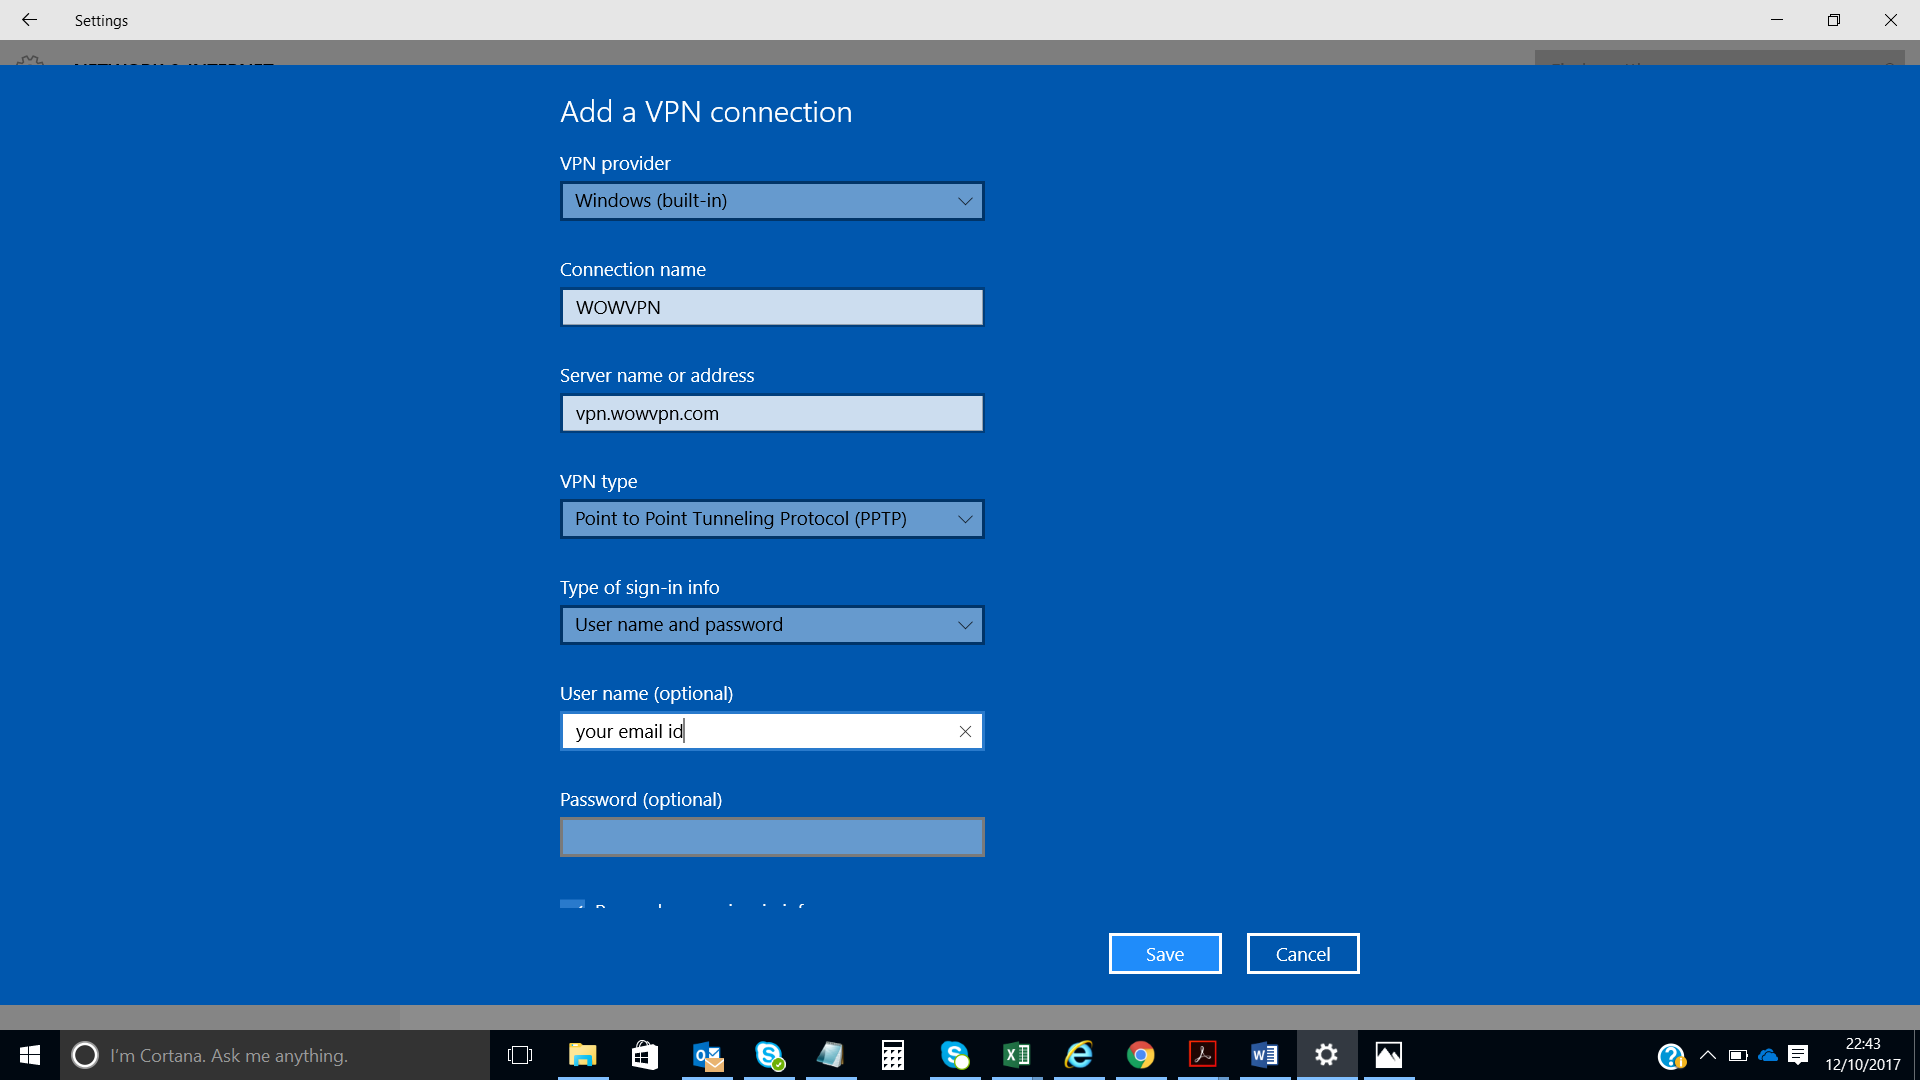Open the Skype app with green status badge
The width and height of the screenshot is (1920, 1080).
pyautogui.click(x=769, y=1055)
